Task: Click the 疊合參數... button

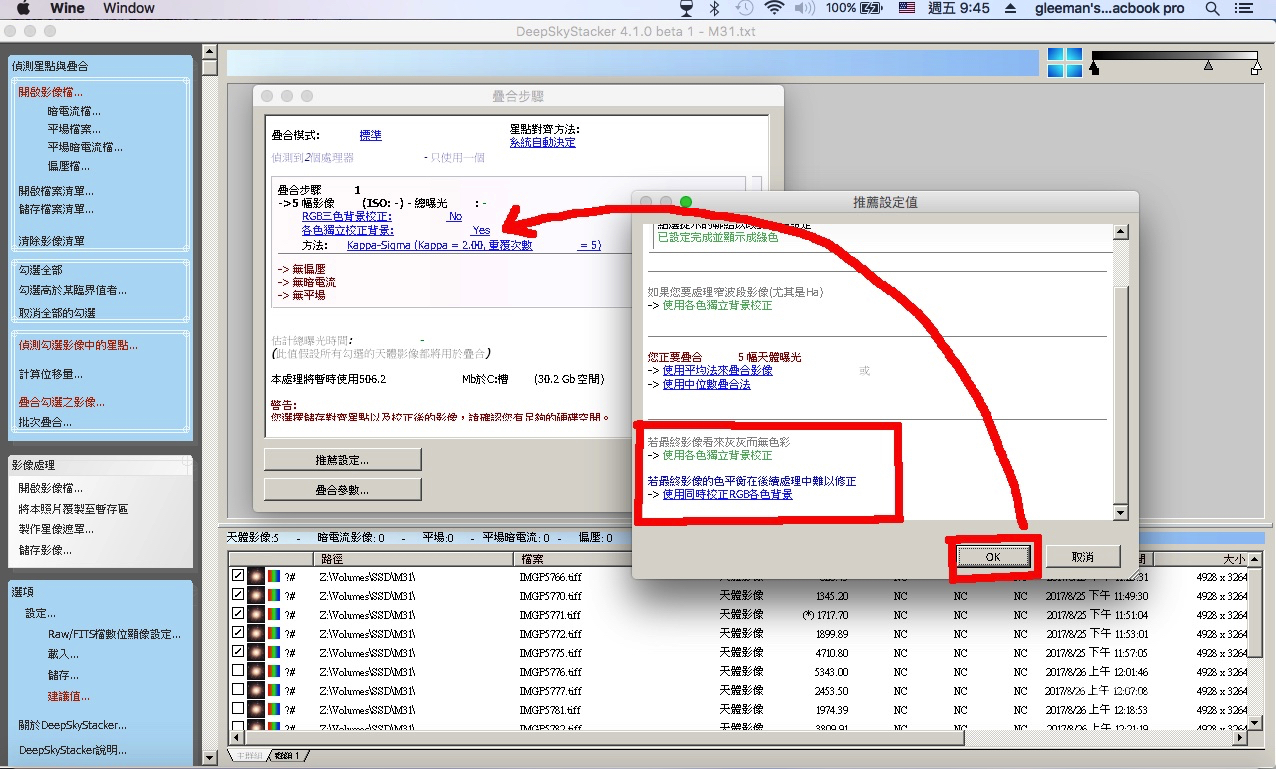Action: pyautogui.click(x=342, y=490)
